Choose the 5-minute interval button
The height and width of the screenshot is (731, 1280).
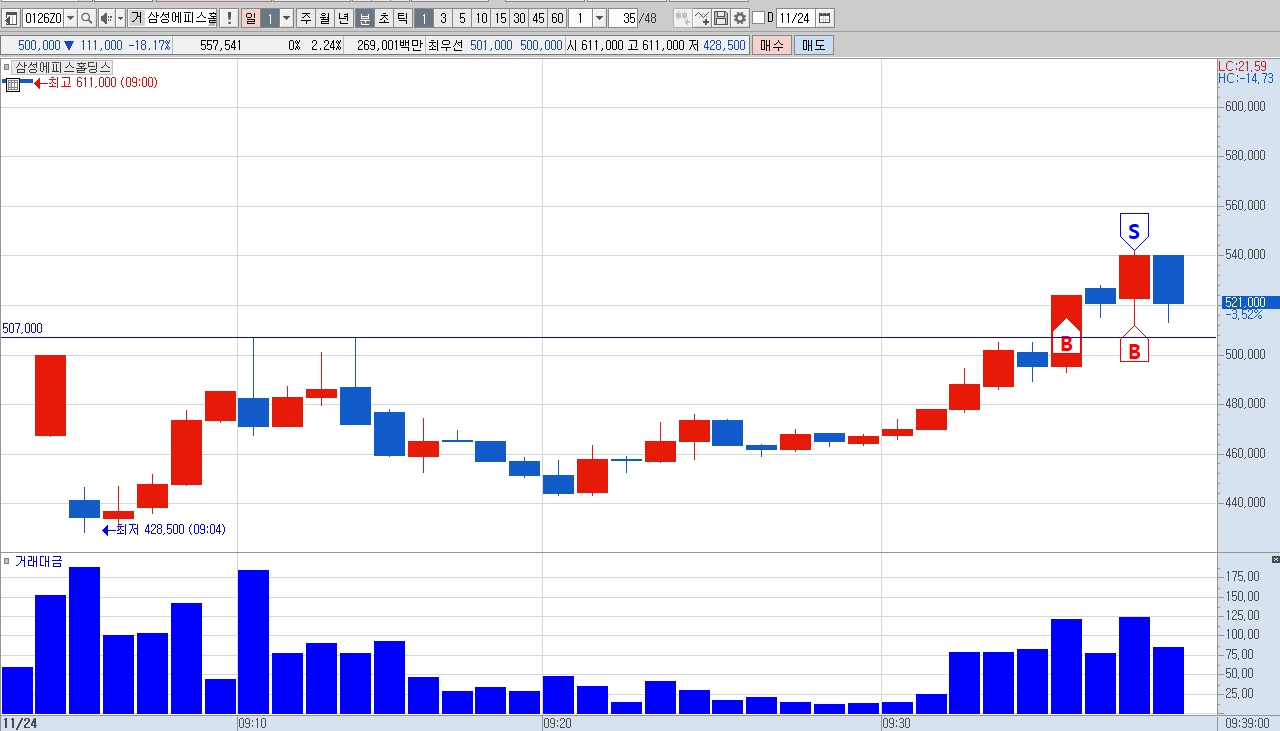click(462, 18)
